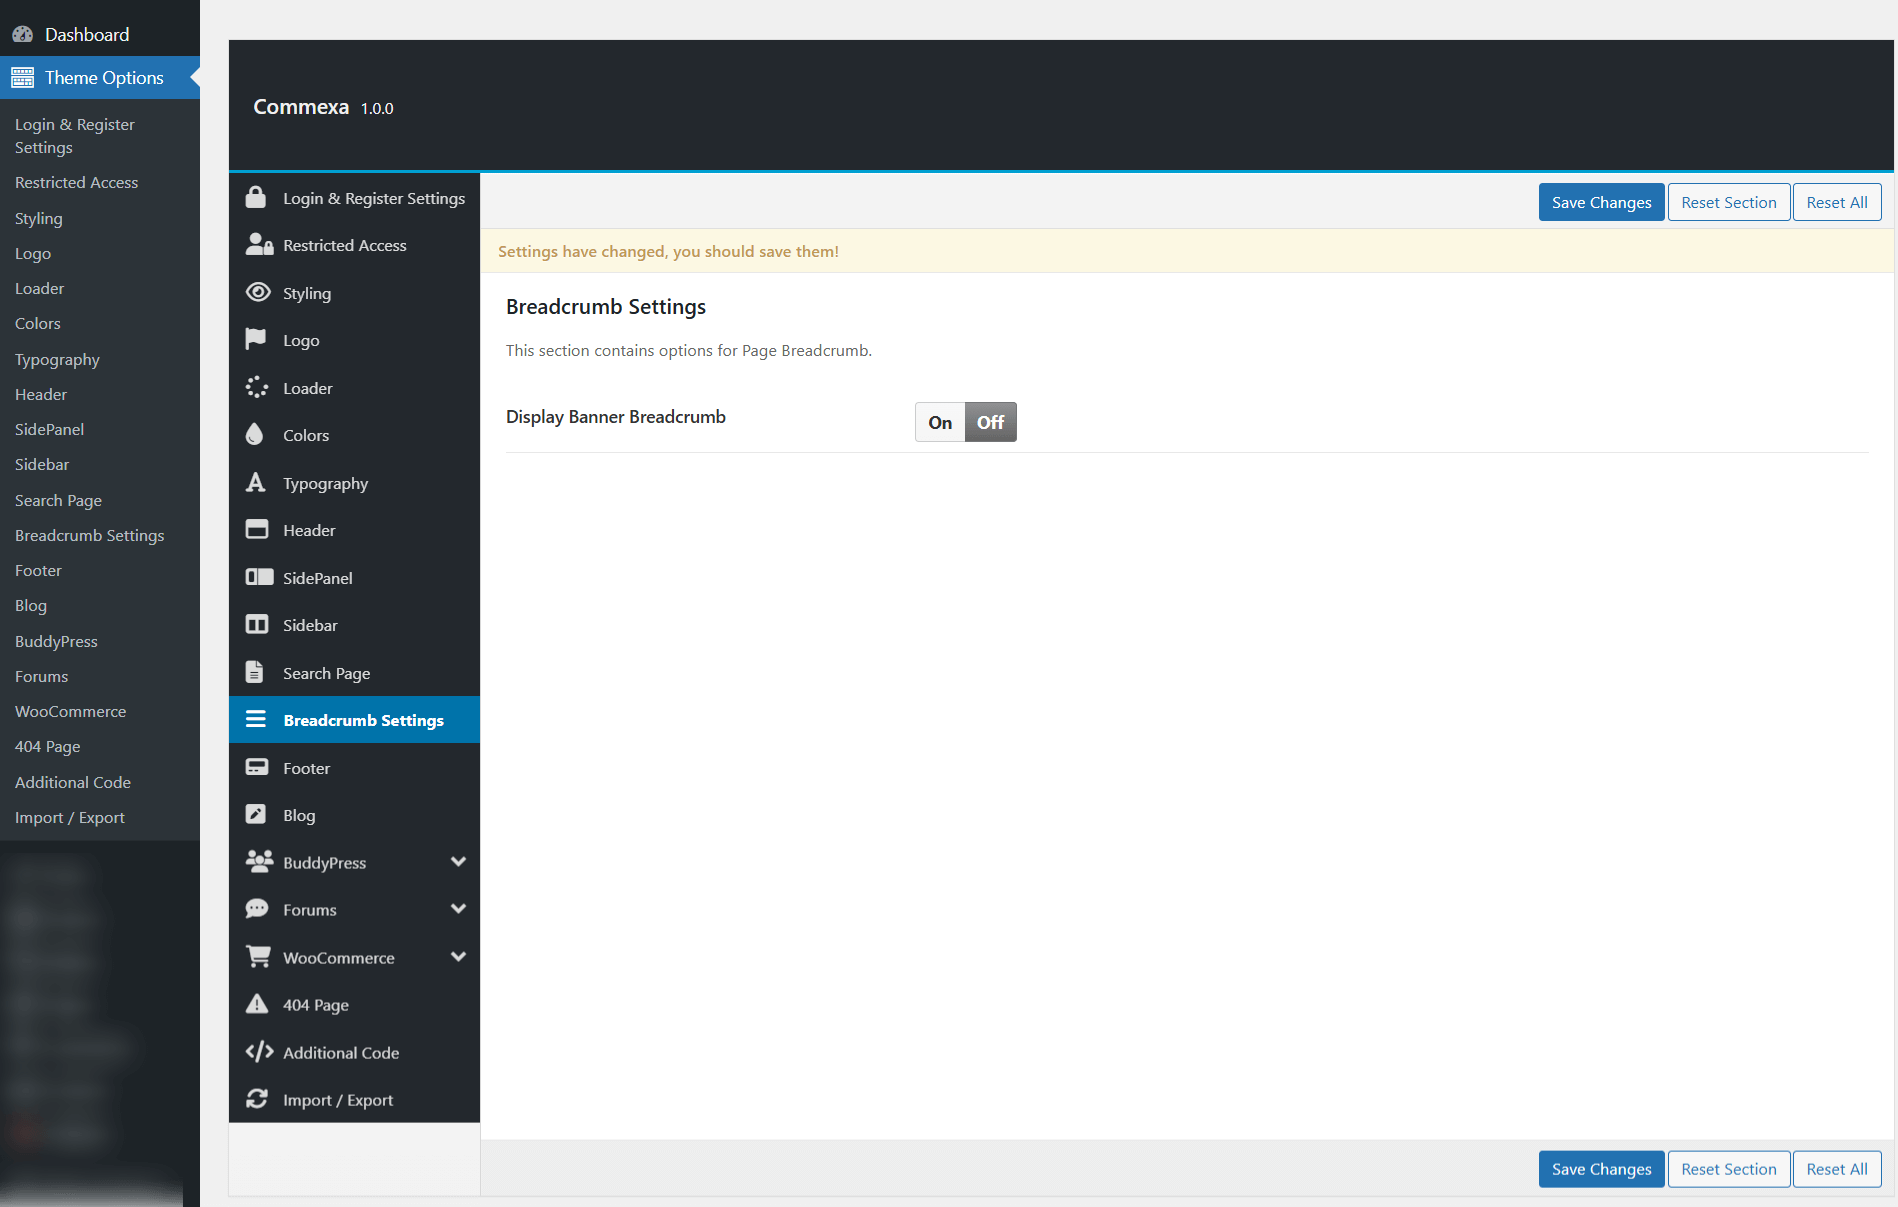Switch Display Banner Breadcrumb to Off

990,422
